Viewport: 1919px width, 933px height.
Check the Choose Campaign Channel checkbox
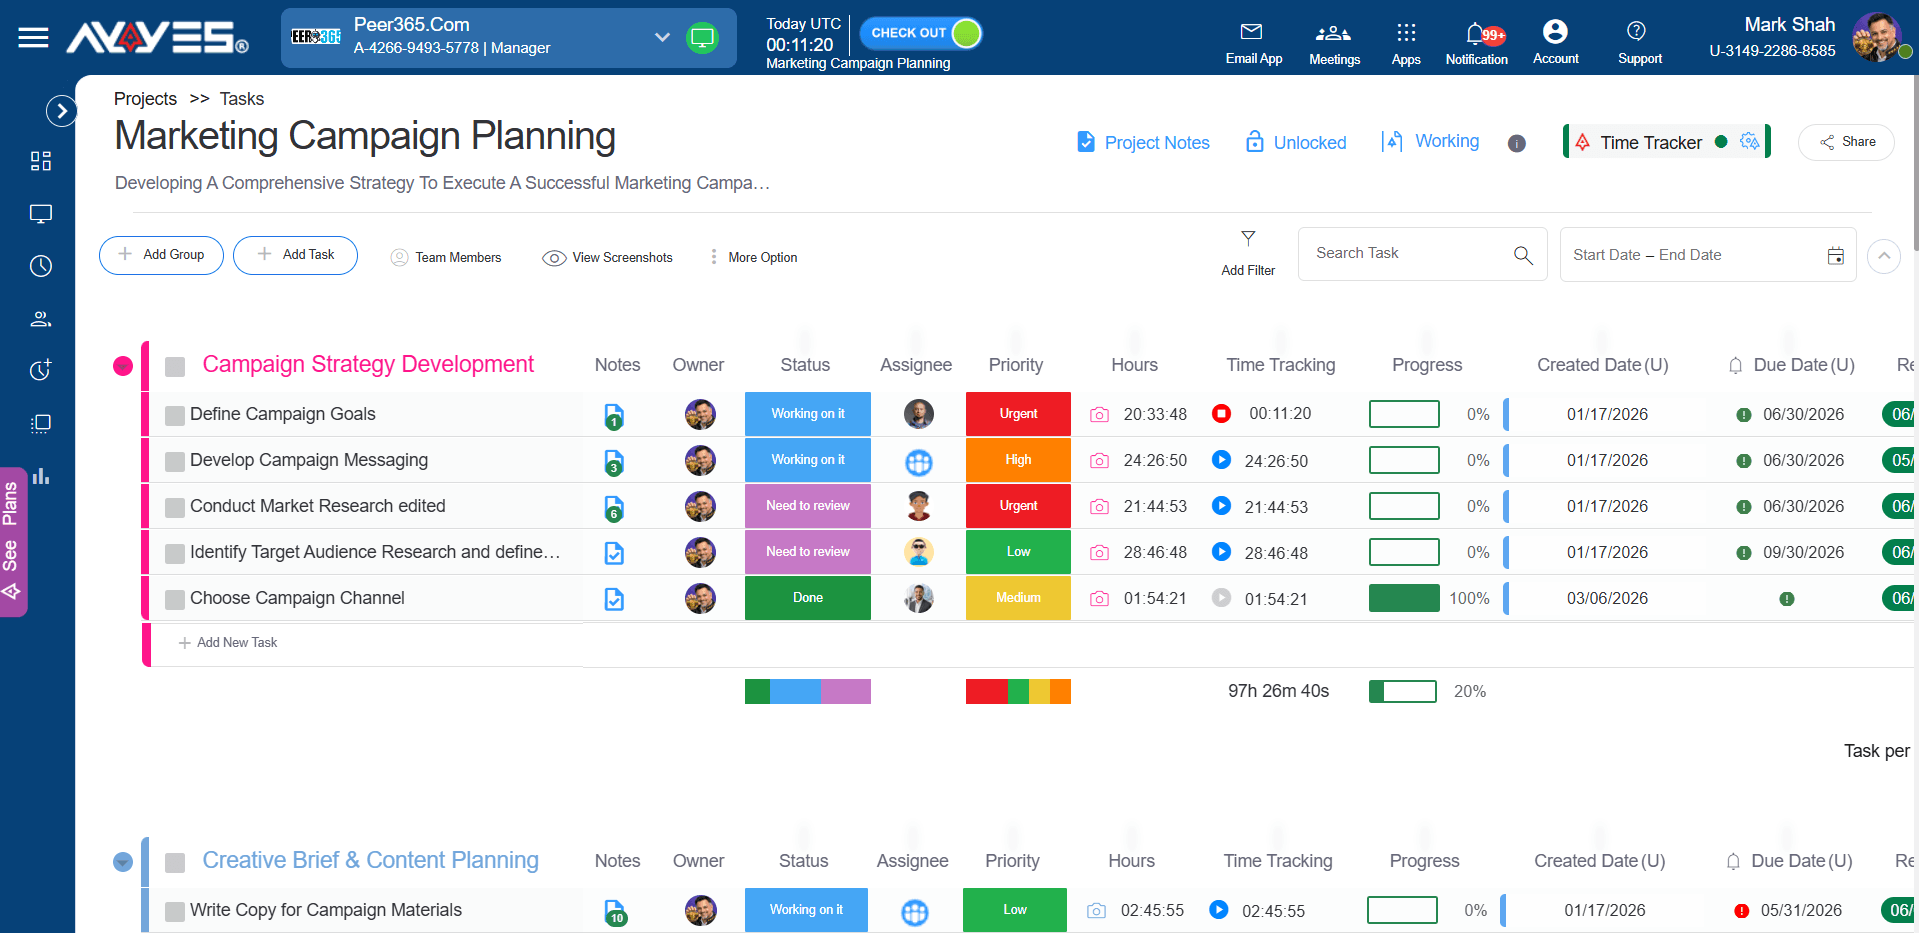pyautogui.click(x=175, y=599)
